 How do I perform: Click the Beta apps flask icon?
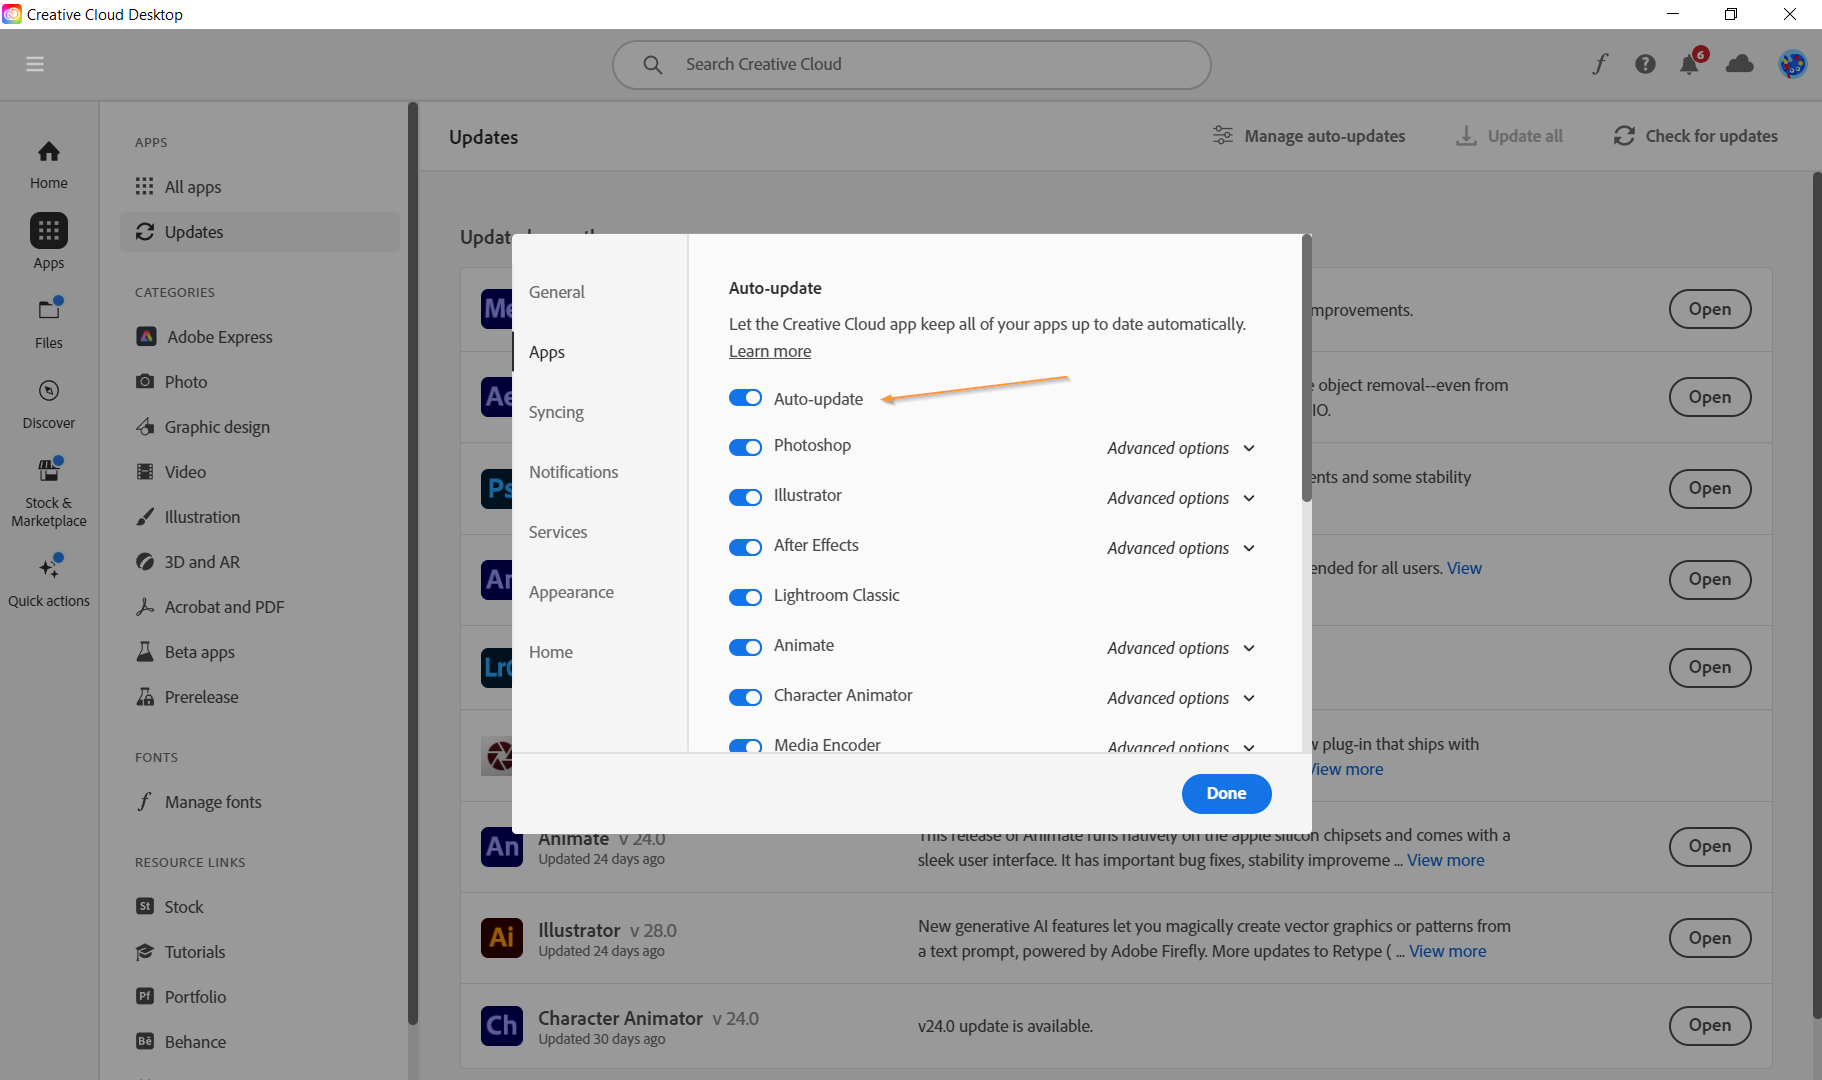tap(145, 652)
